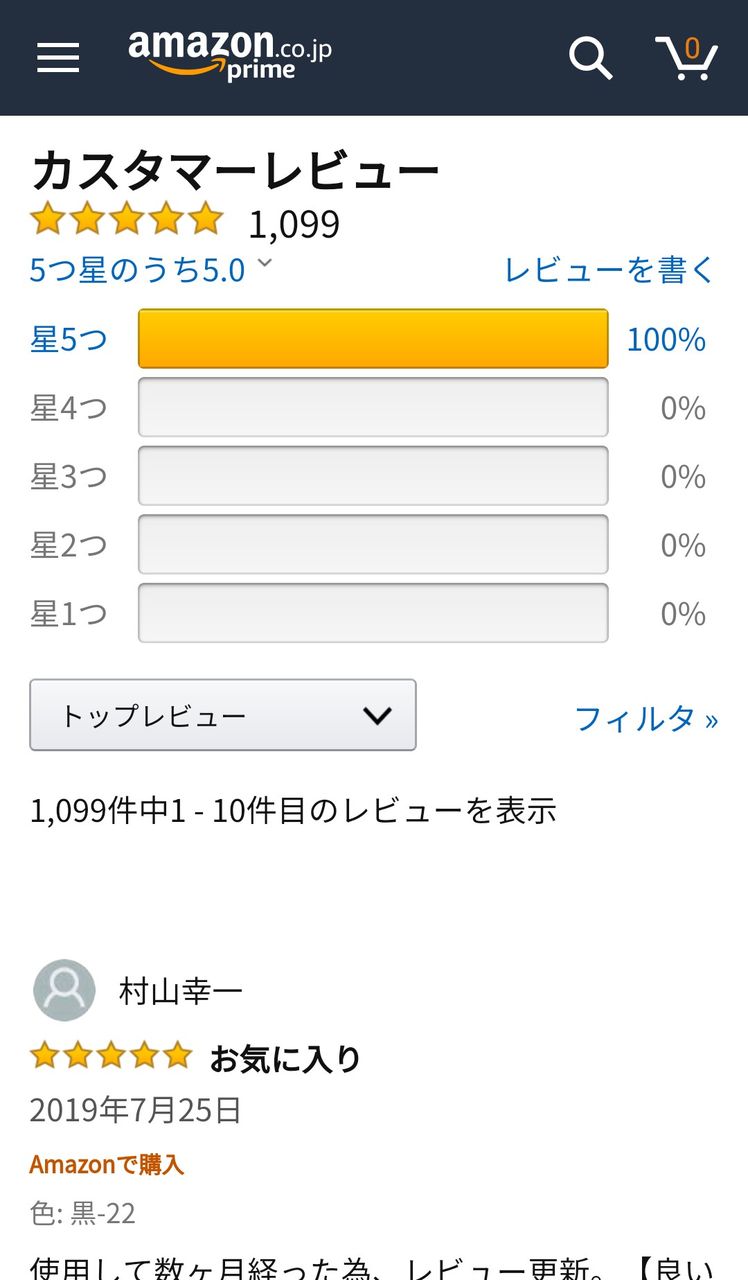Expand the 5つ星のうち5.0 rating chevron
Viewport: 748px width, 1280px height.
[x=264, y=264]
